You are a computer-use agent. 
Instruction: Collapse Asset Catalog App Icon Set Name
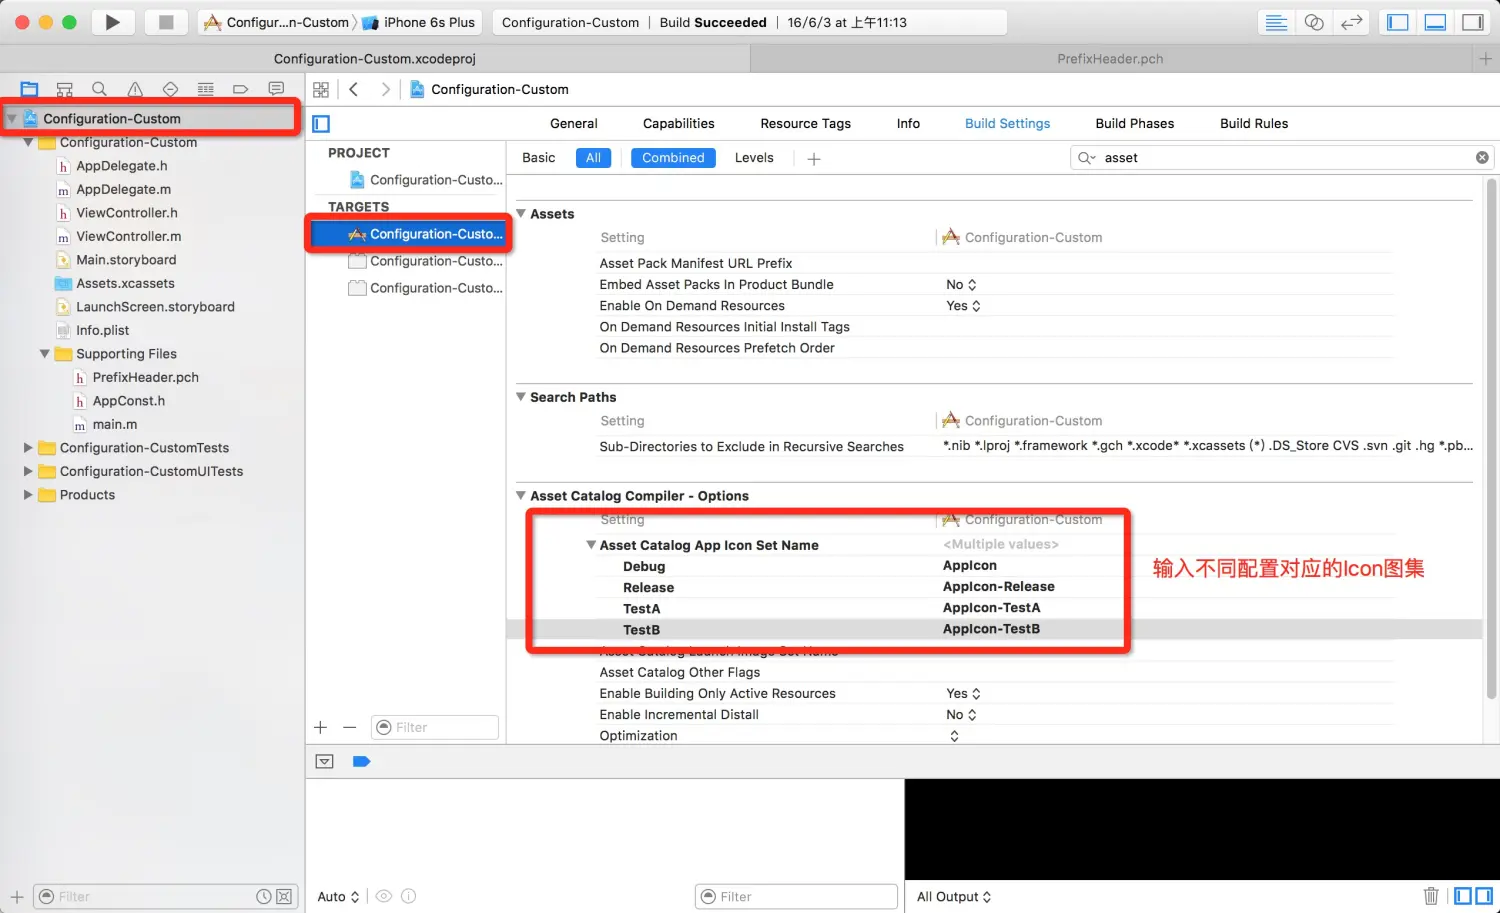click(x=591, y=545)
